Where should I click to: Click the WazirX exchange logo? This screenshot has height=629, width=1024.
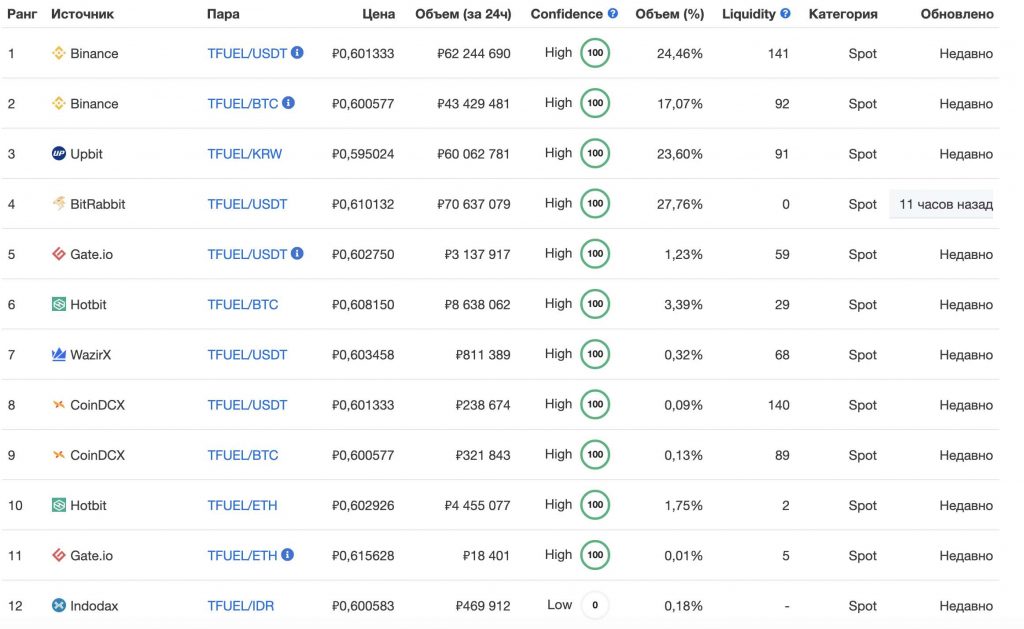point(59,355)
